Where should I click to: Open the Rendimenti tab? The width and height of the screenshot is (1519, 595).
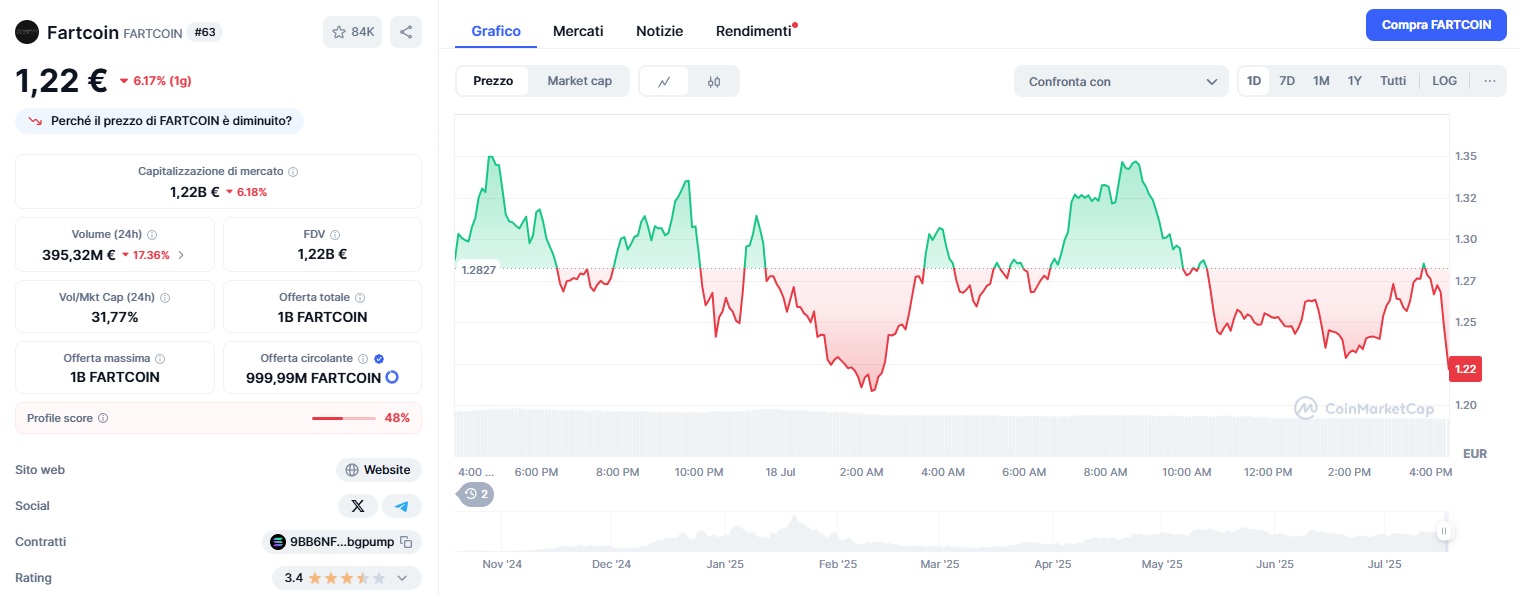coord(751,30)
